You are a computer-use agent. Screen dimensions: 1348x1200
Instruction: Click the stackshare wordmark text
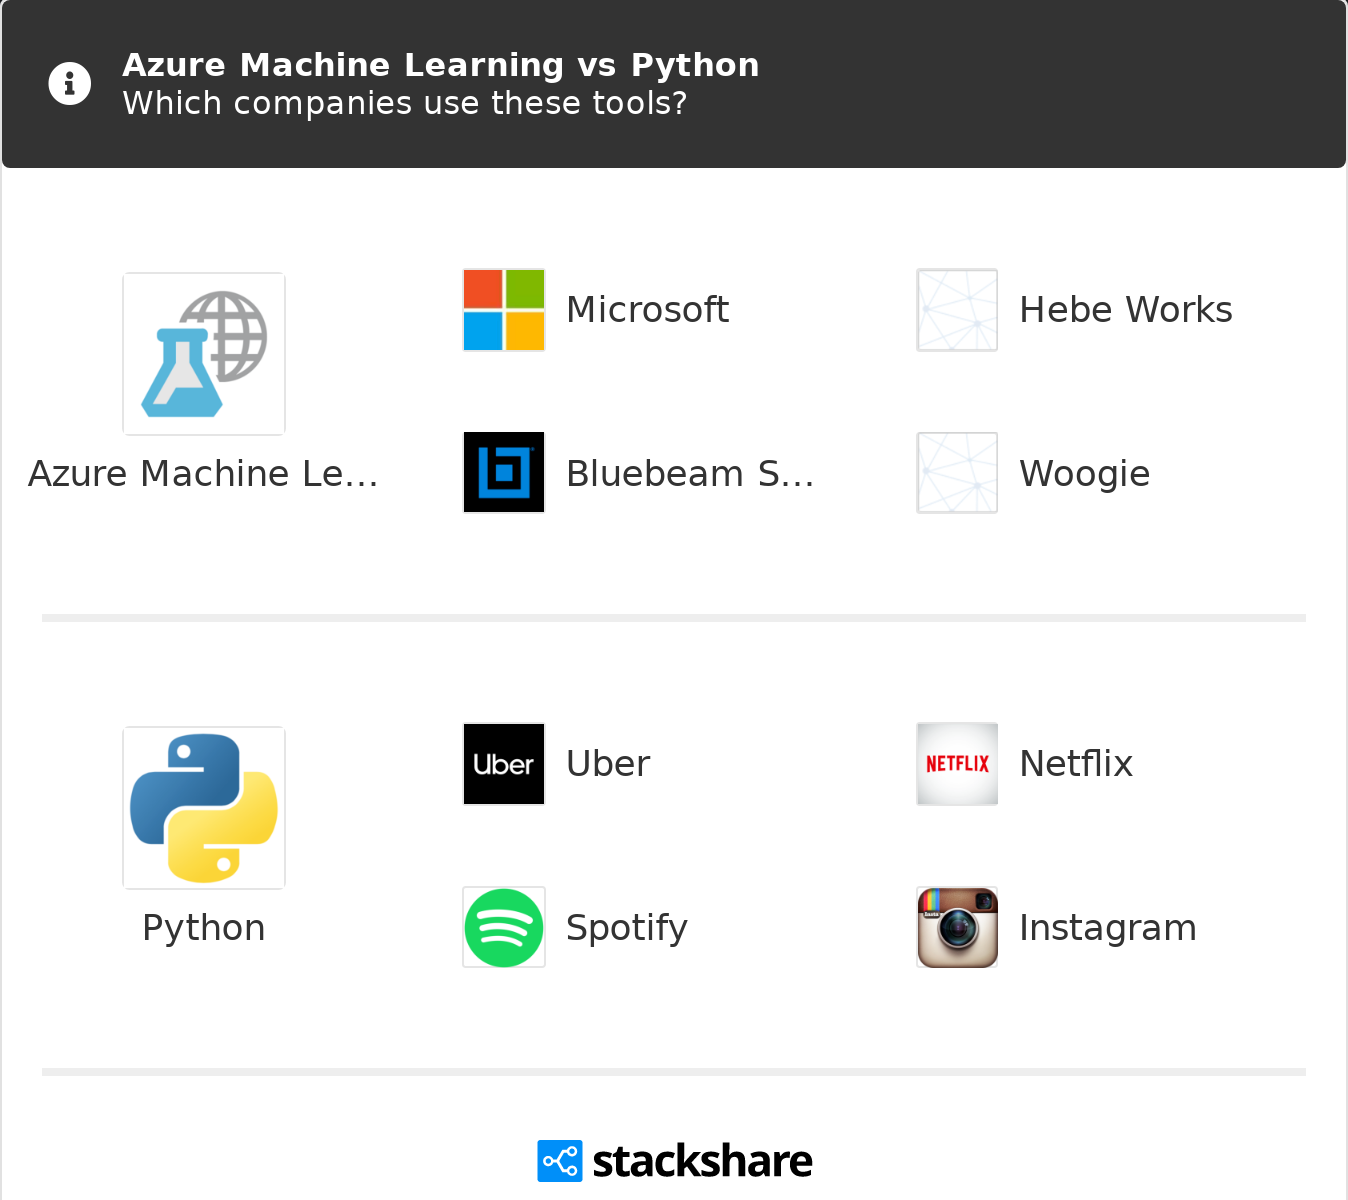pos(702,1161)
